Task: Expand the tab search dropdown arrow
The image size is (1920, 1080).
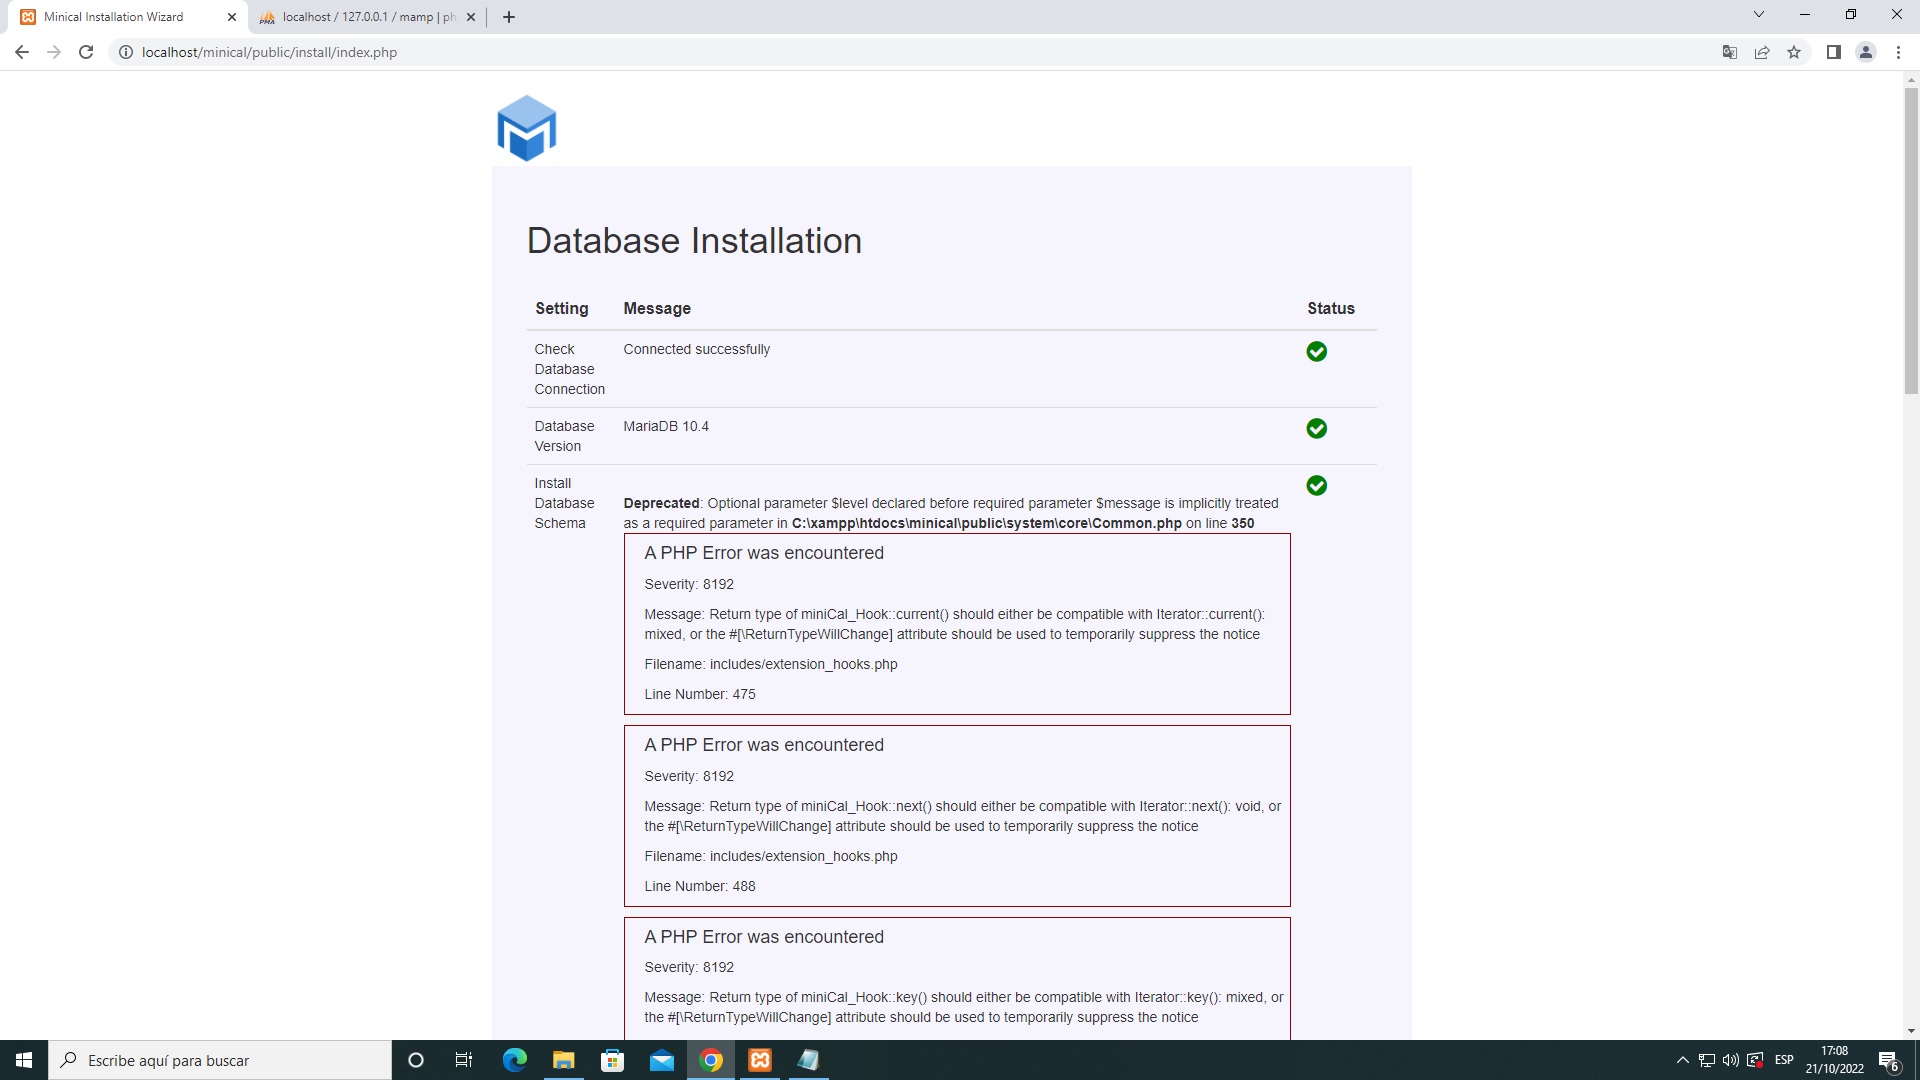Action: point(1759,15)
